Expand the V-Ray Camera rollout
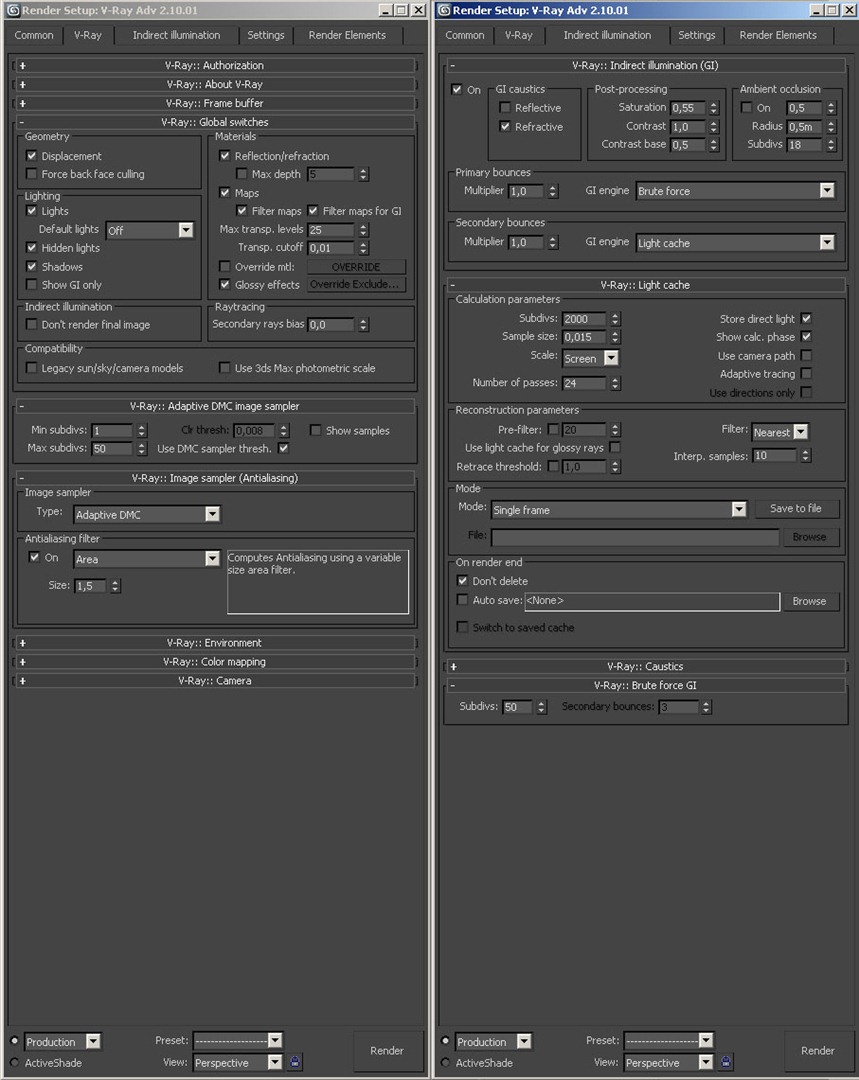Screen dimensions: 859x1080 (x=214, y=681)
